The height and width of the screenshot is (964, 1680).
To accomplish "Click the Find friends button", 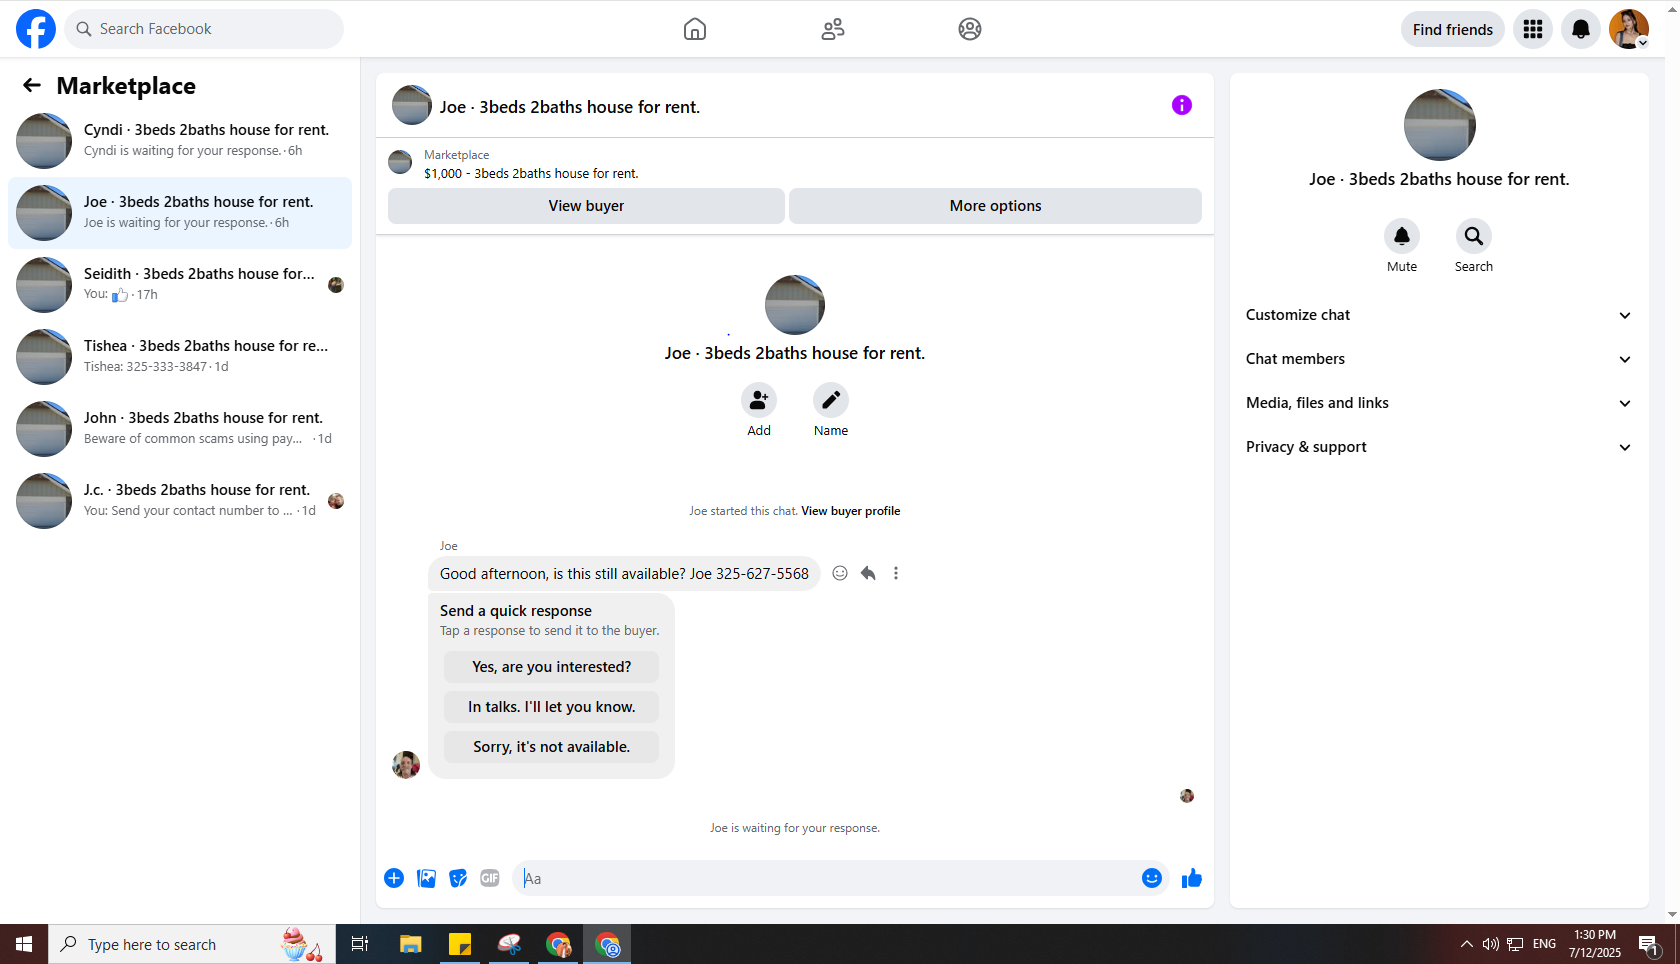I will [1453, 29].
